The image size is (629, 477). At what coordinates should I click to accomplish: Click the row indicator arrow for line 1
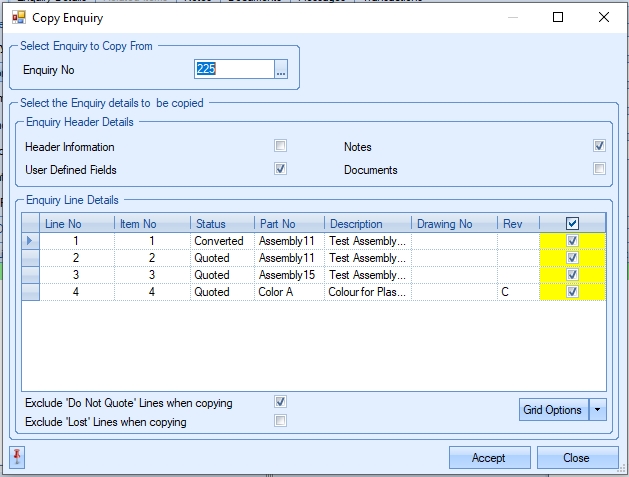pyautogui.click(x=28, y=241)
